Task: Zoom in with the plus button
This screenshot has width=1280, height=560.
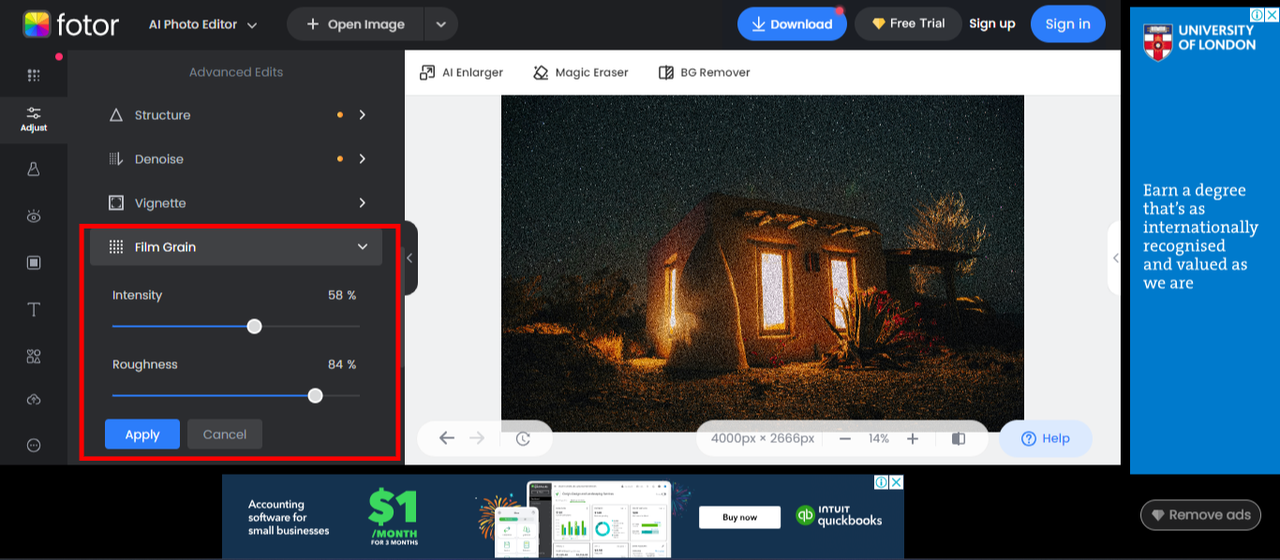Action: pos(912,438)
